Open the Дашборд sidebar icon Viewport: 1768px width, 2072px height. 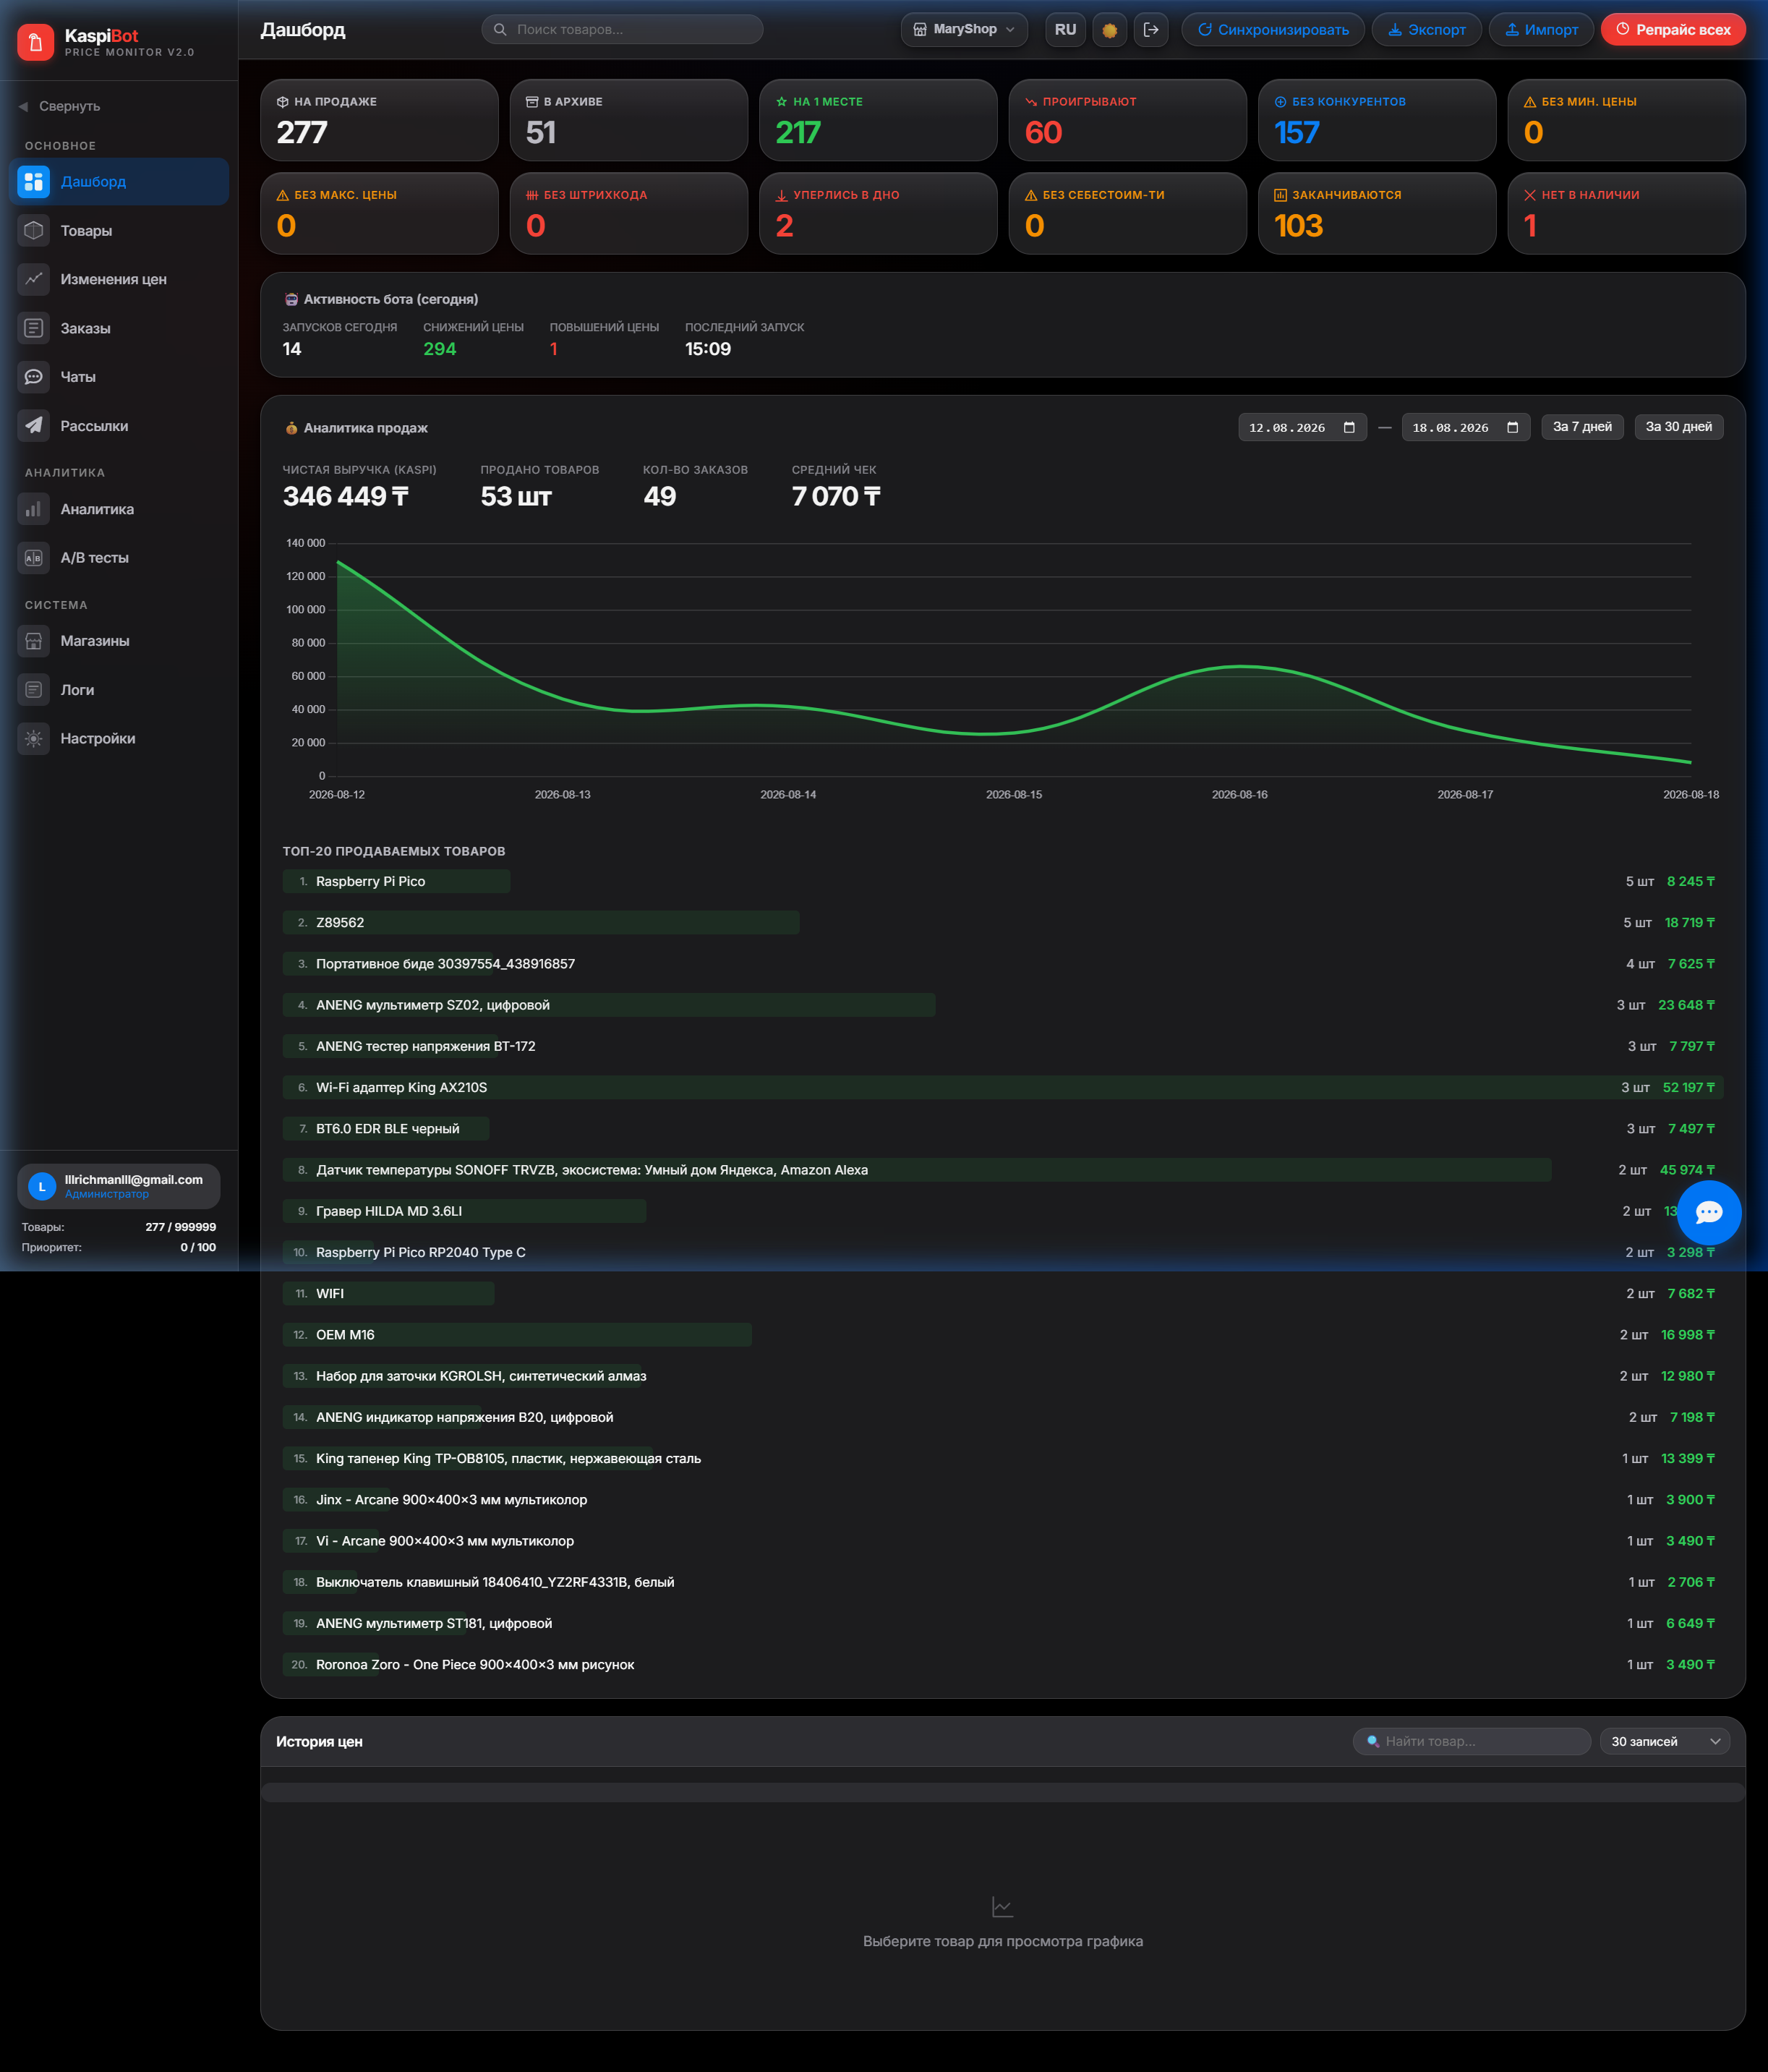click(x=34, y=182)
